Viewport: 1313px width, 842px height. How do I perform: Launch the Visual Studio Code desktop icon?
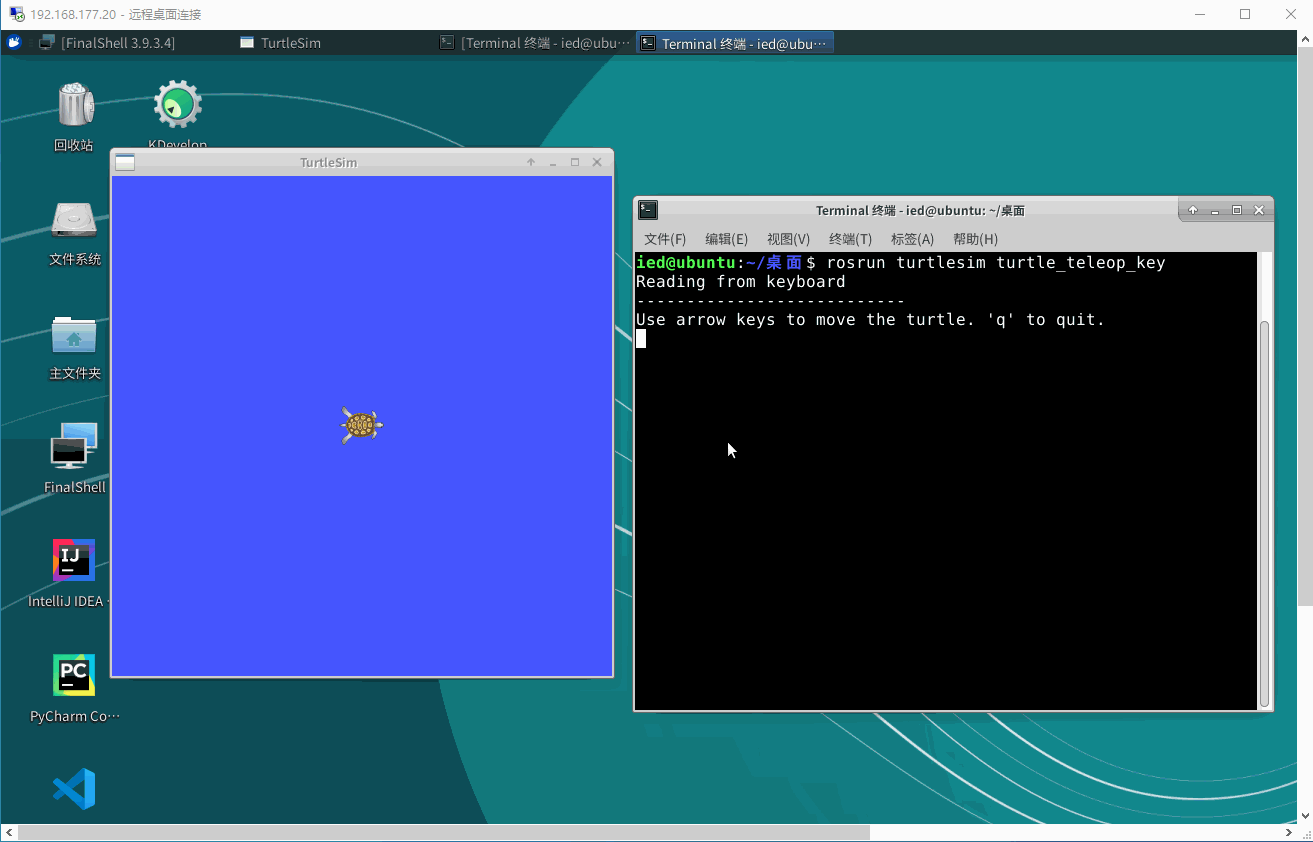pos(74,789)
